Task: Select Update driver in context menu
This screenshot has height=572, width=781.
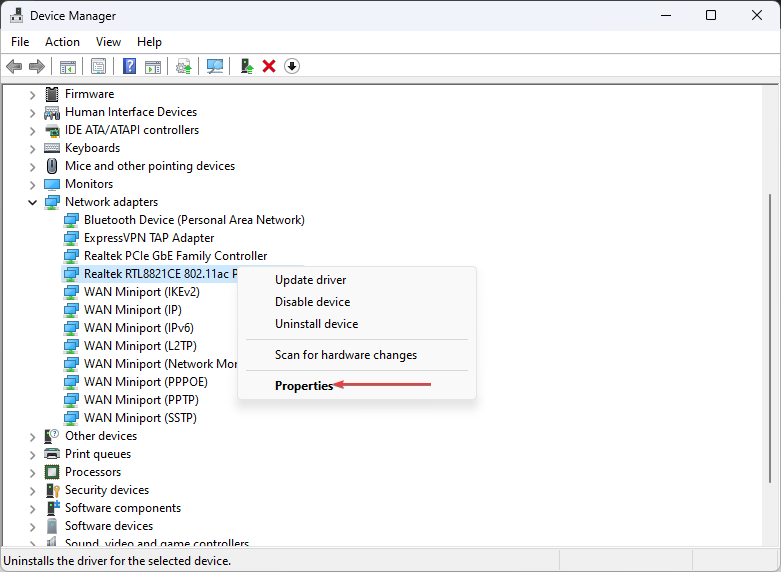Action: [x=310, y=280]
